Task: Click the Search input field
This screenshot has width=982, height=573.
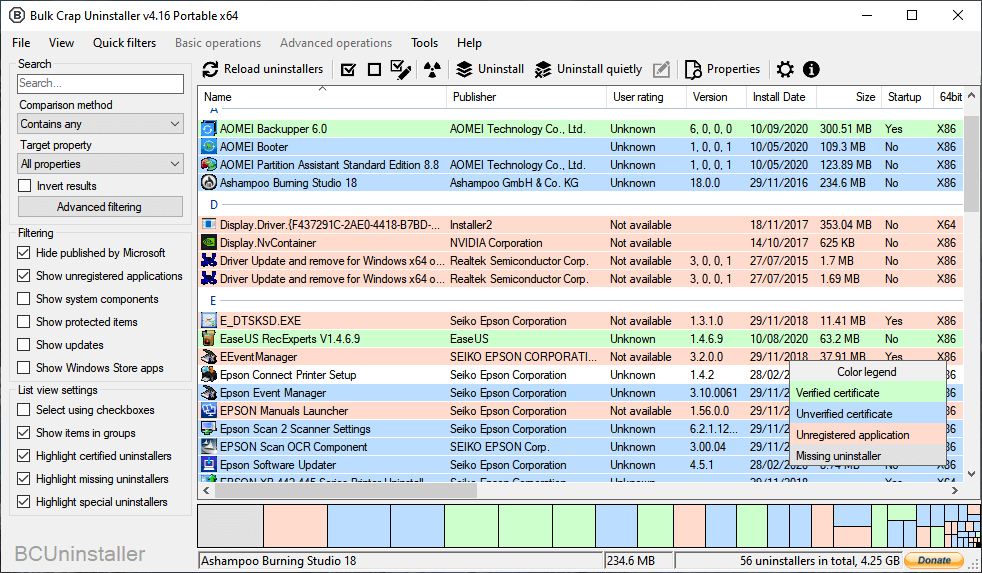Action: point(100,83)
